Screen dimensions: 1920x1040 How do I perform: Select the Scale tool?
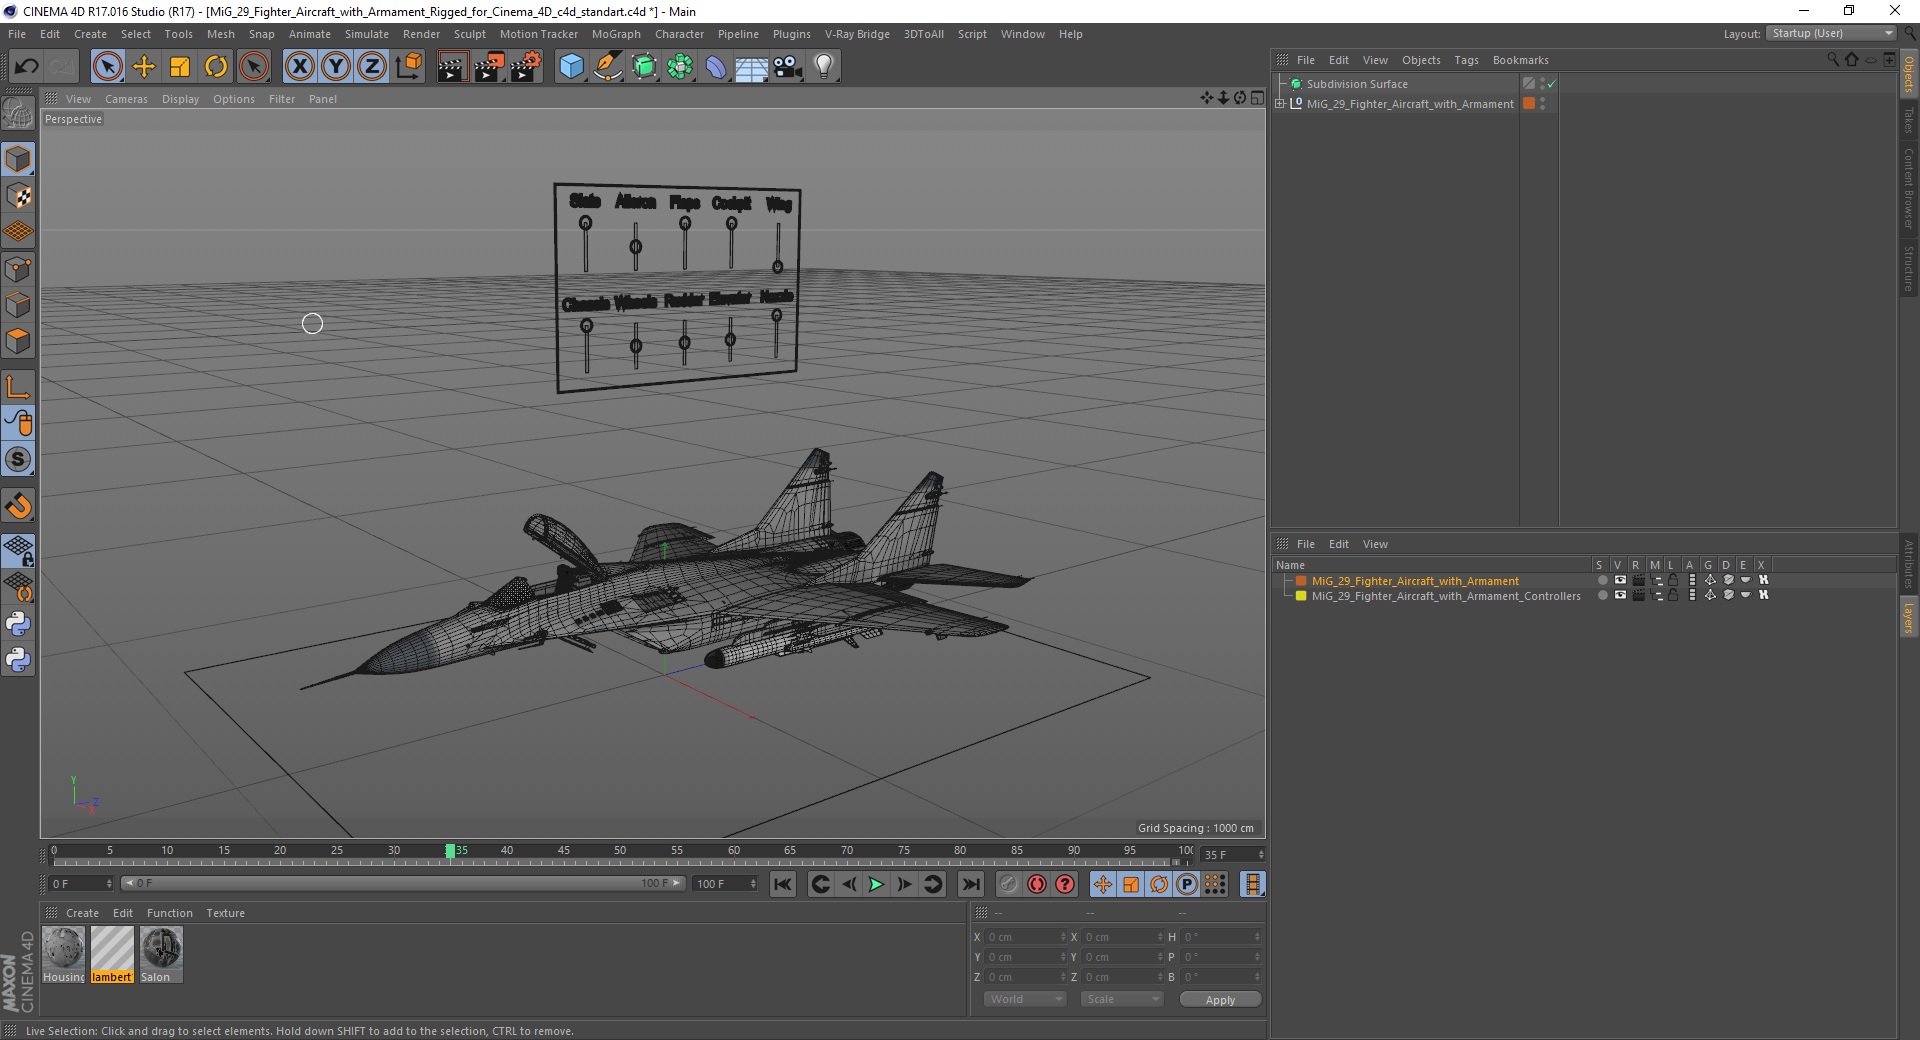click(180, 67)
